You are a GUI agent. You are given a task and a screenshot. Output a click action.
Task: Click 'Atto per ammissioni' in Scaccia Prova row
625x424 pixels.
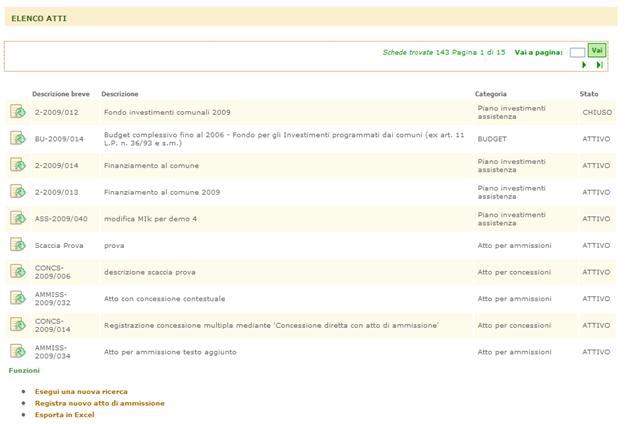[x=515, y=245]
